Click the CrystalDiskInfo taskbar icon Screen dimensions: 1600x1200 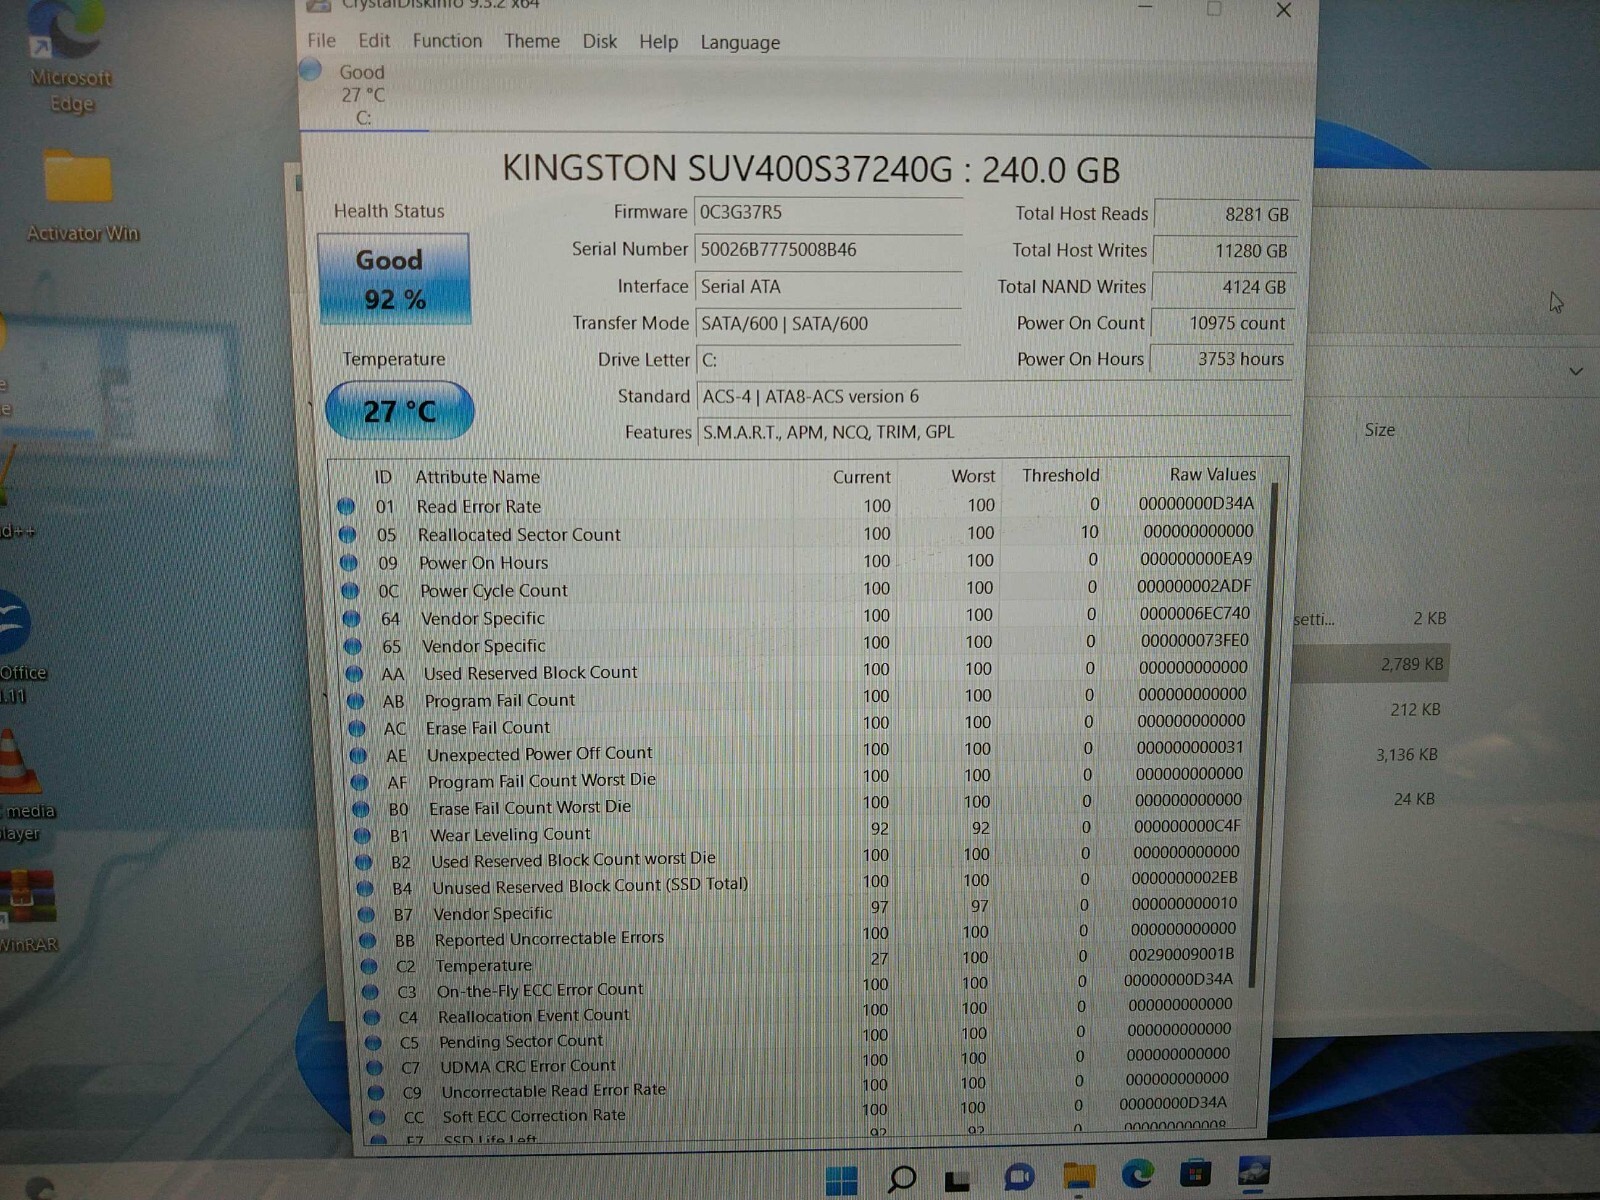click(x=1254, y=1172)
